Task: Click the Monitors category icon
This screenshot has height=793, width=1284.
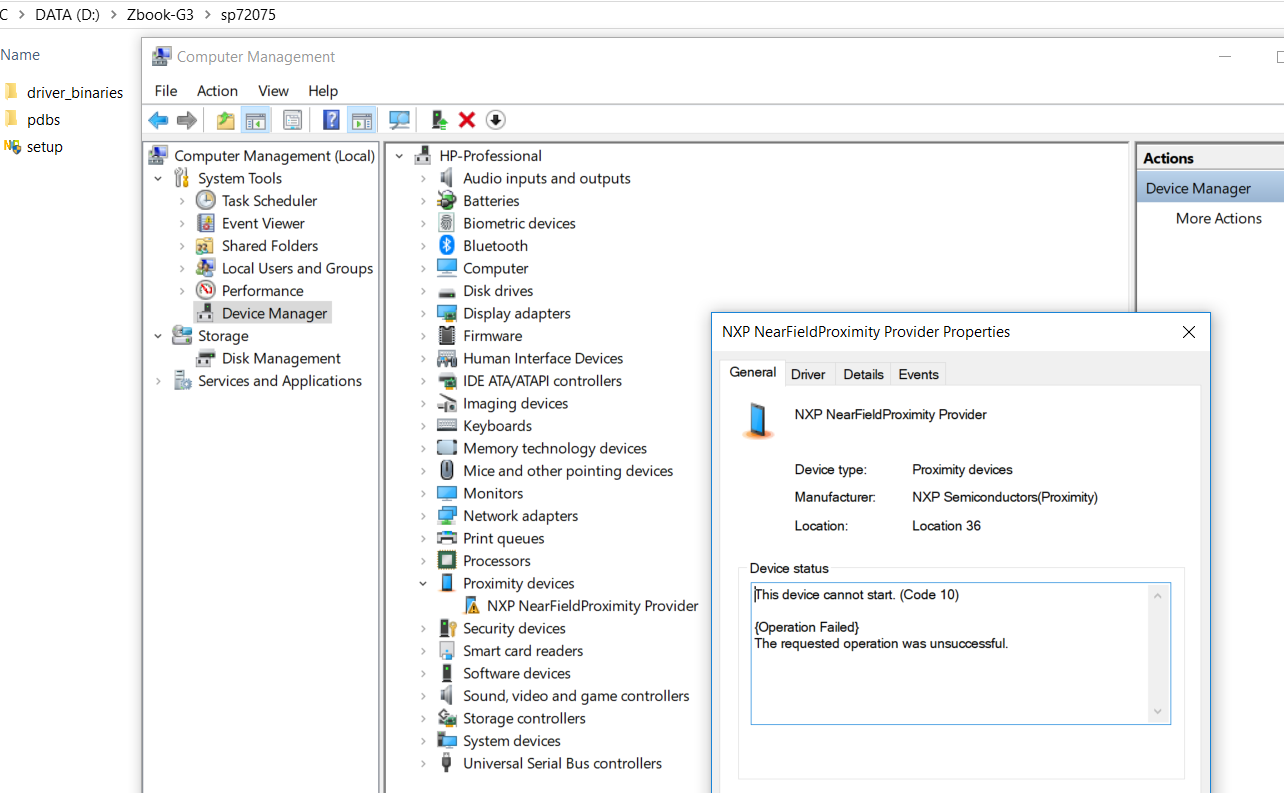Action: (x=447, y=494)
